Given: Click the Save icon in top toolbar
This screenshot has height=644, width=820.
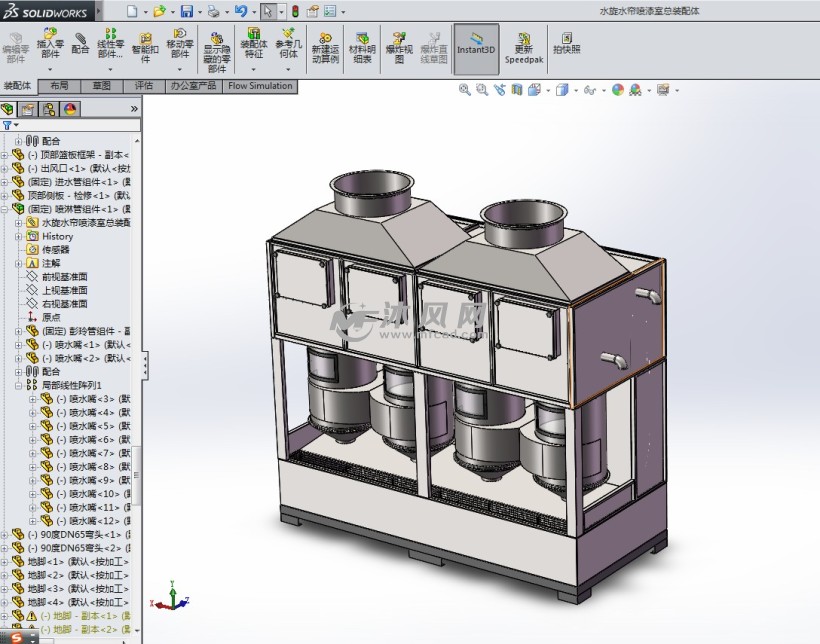Looking at the screenshot, I should [186, 12].
